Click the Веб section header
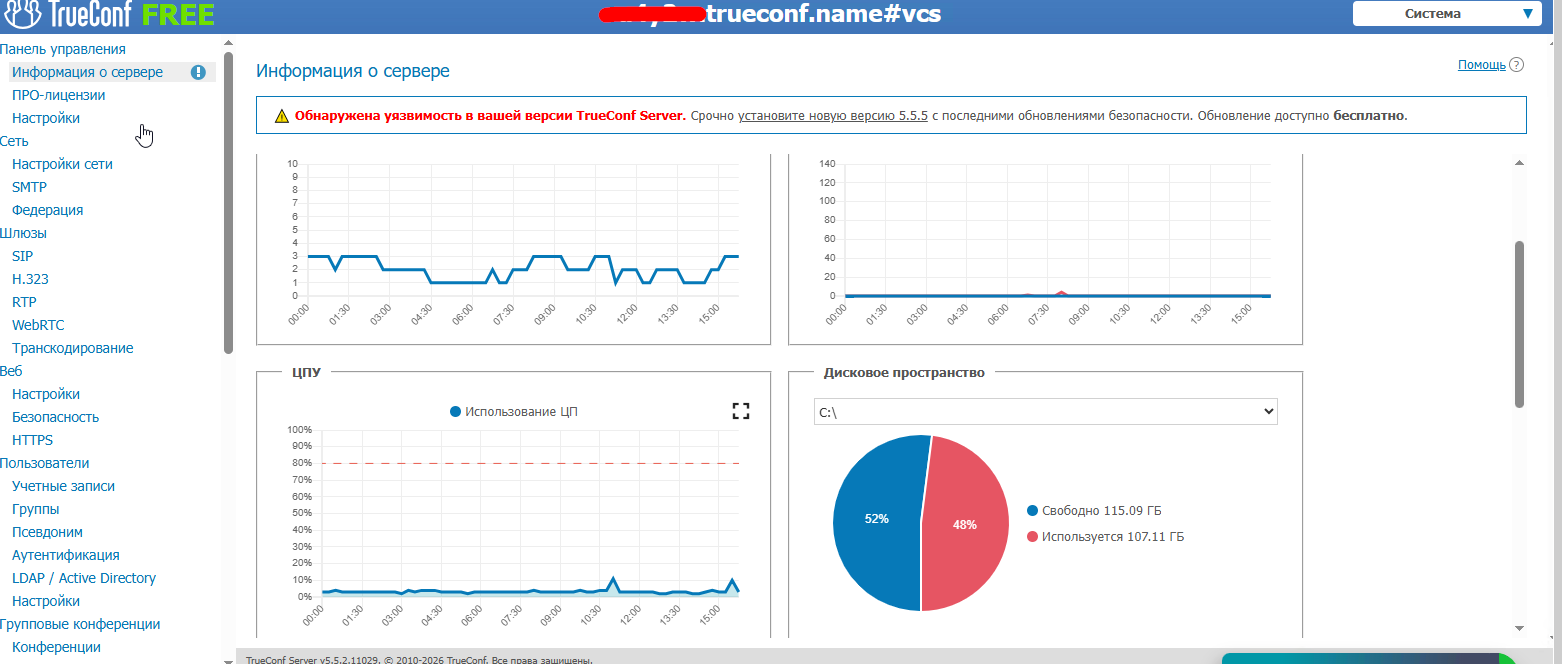1562x664 pixels. (11, 371)
